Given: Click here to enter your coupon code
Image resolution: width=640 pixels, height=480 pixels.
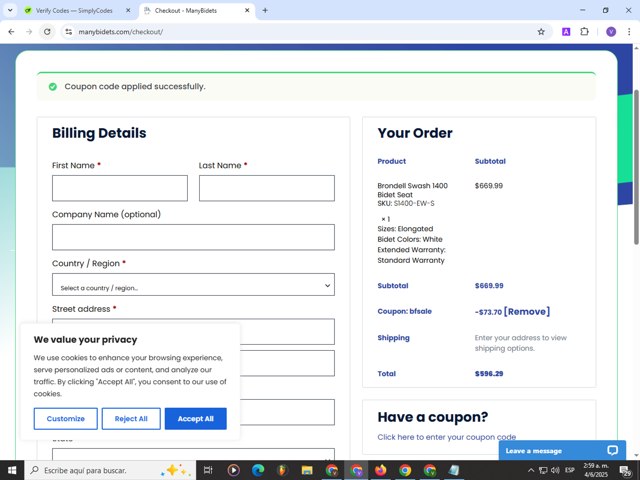Looking at the screenshot, I should coord(447,437).
